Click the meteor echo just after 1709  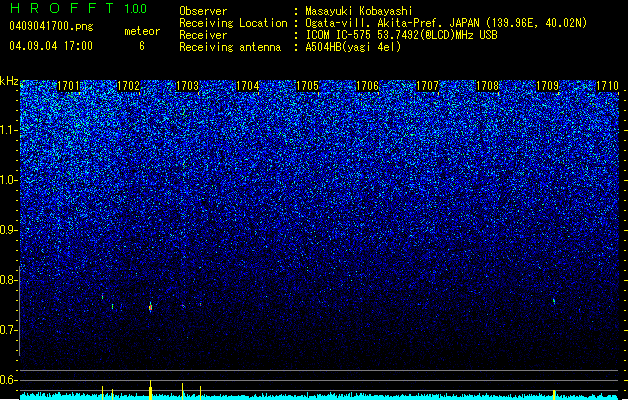554,301
